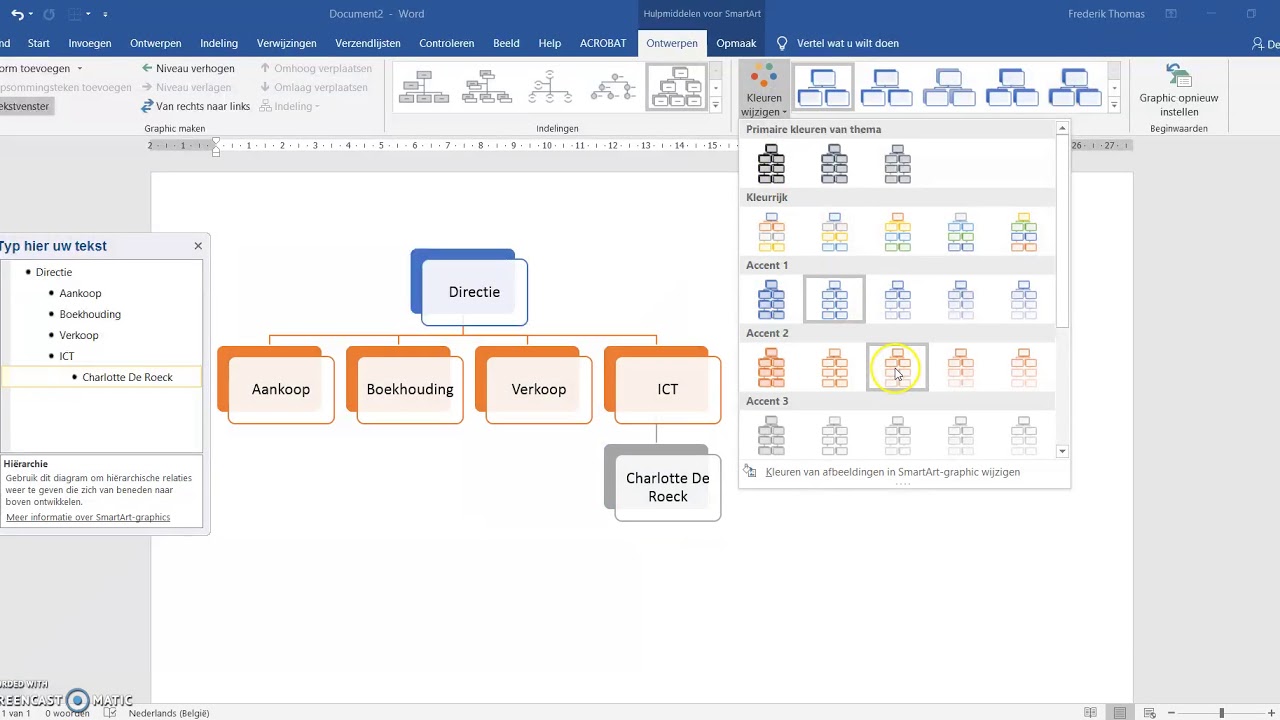This screenshot has width=1280, height=720.
Task: Open the Verzendlijsten ribbon tab
Action: (x=368, y=43)
